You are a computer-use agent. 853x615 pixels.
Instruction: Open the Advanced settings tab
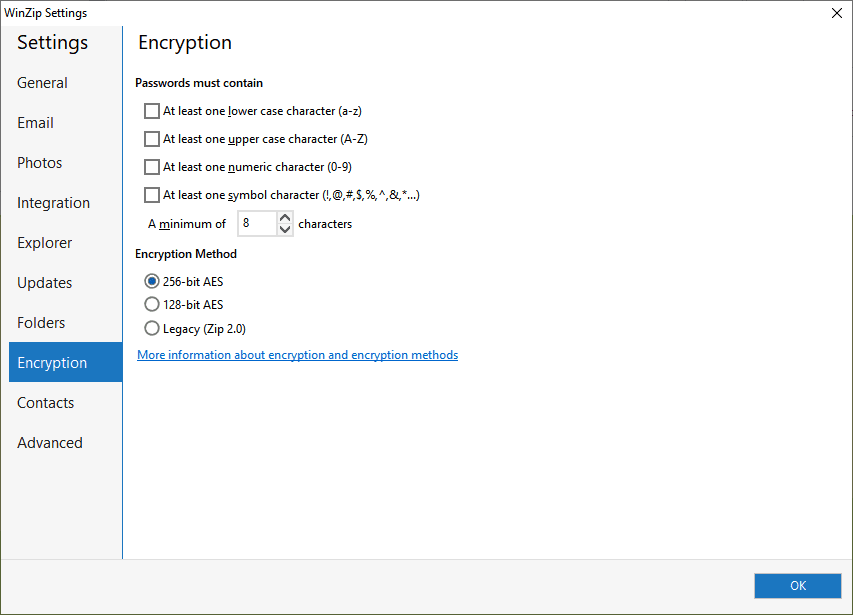pos(50,443)
